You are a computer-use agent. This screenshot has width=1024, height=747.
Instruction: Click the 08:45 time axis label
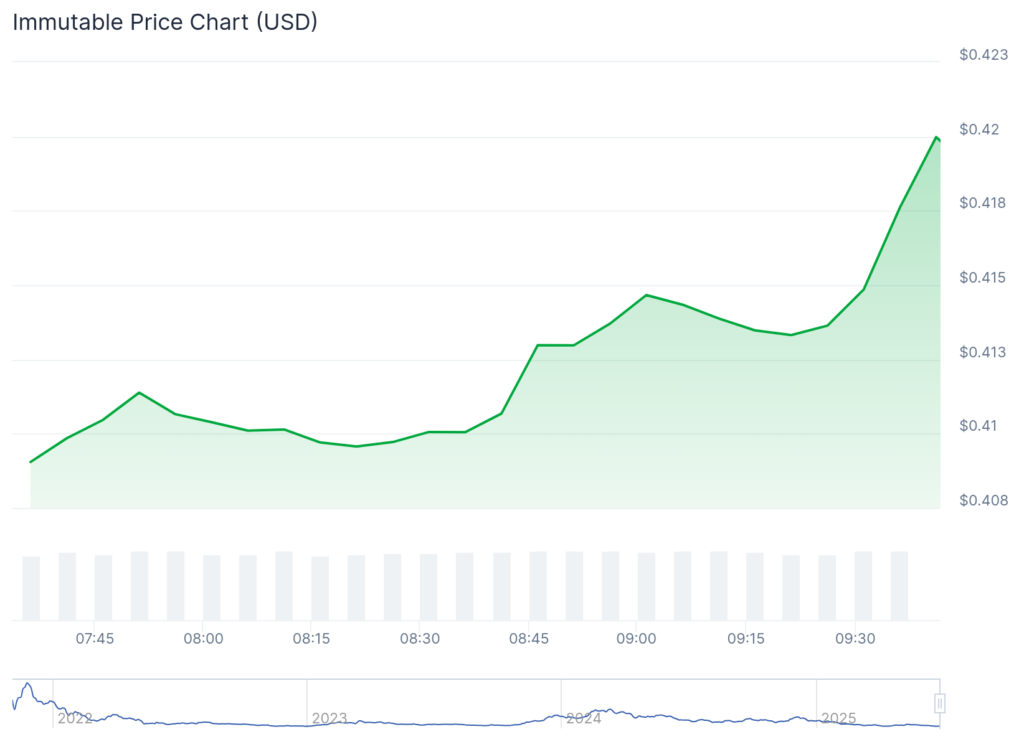pos(528,638)
